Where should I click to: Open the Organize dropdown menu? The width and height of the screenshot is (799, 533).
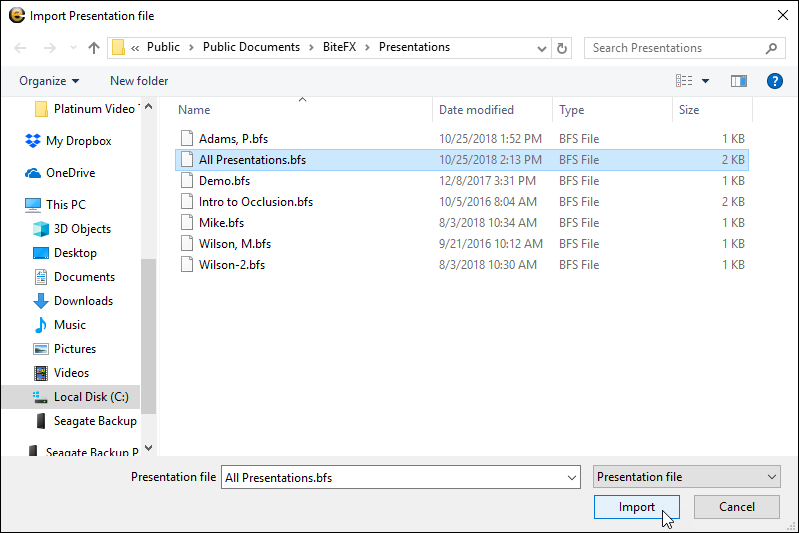point(48,81)
